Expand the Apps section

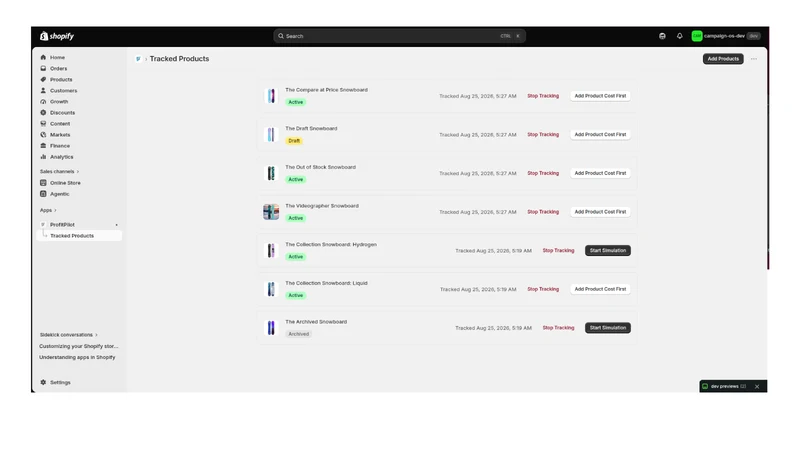tap(48, 210)
